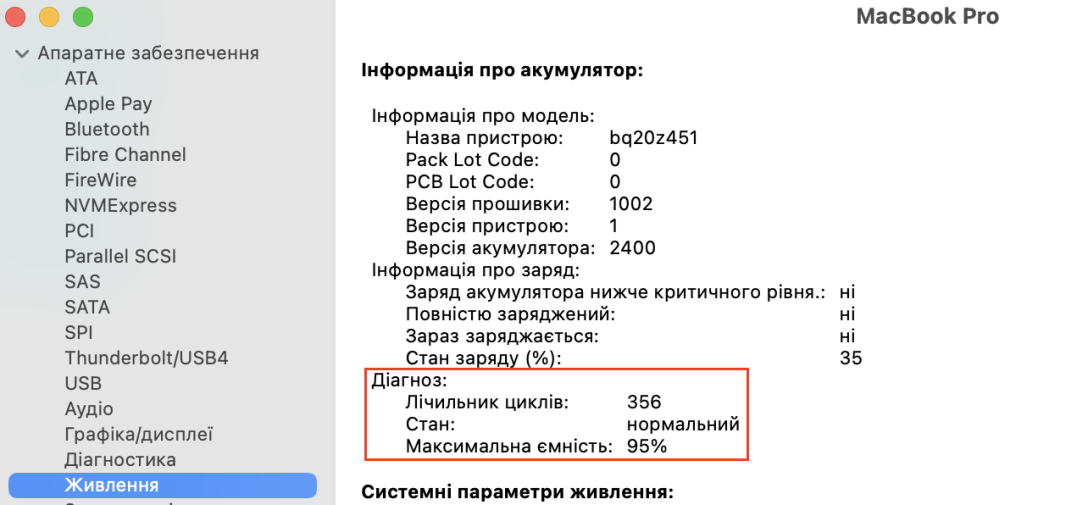The height and width of the screenshot is (505, 1088).
Task: Show Thunderbolt/USB4 details
Action: pos(146,358)
